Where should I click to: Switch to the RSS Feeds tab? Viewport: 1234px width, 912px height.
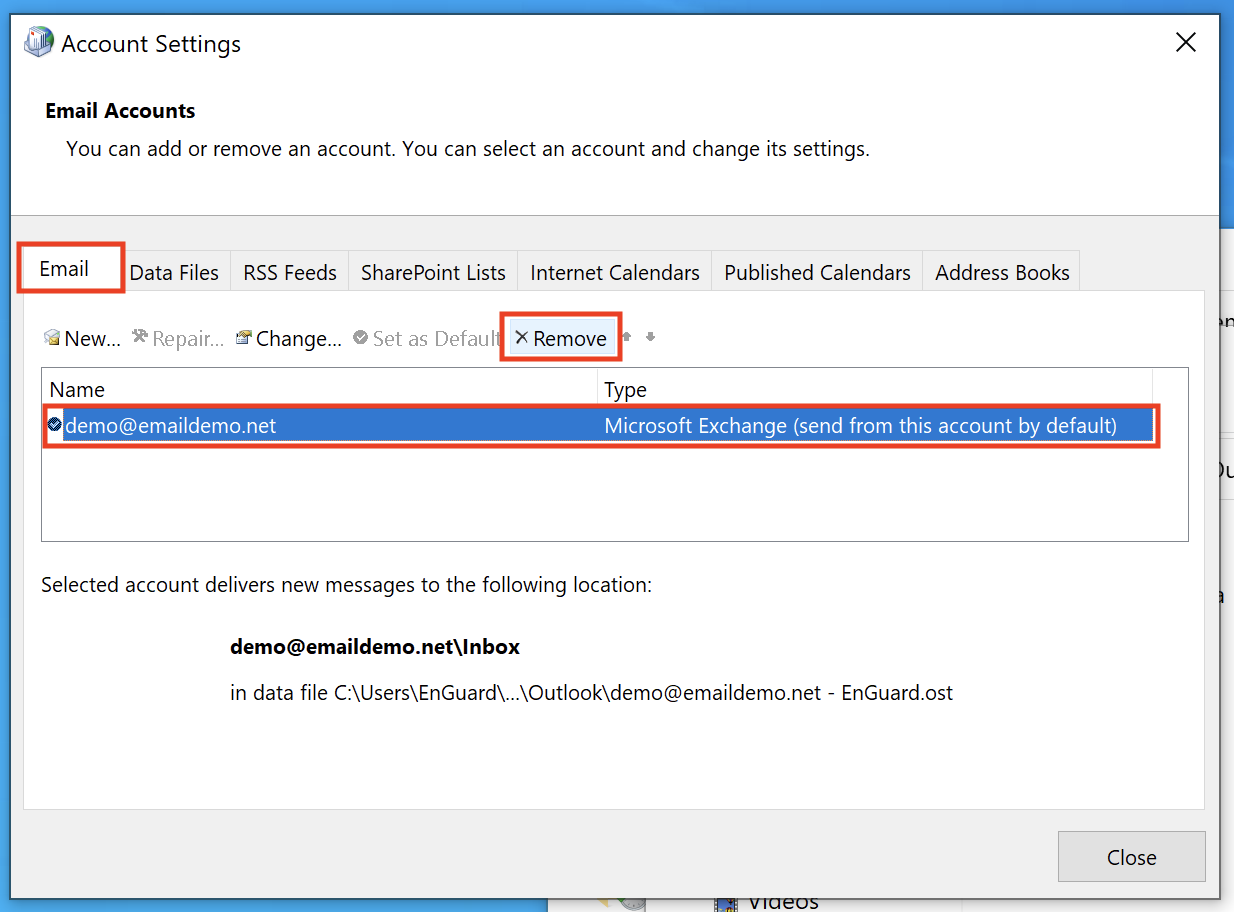click(x=290, y=273)
